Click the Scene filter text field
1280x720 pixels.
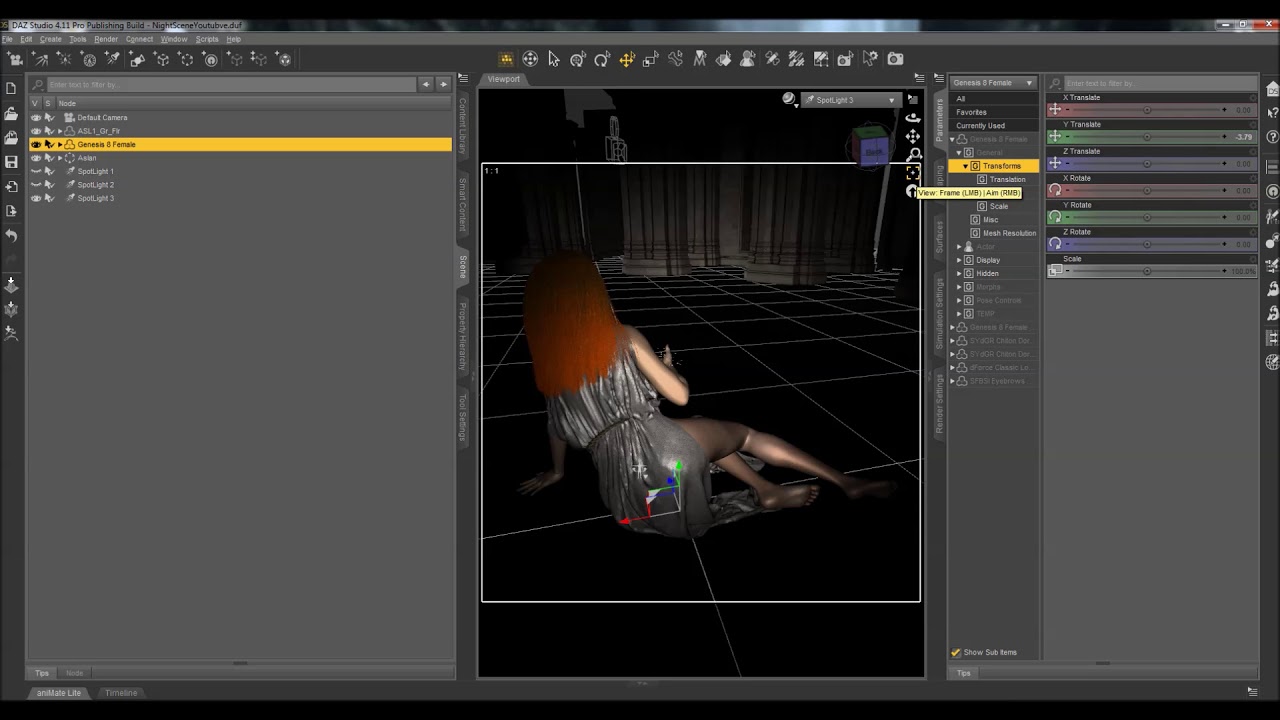[x=230, y=84]
